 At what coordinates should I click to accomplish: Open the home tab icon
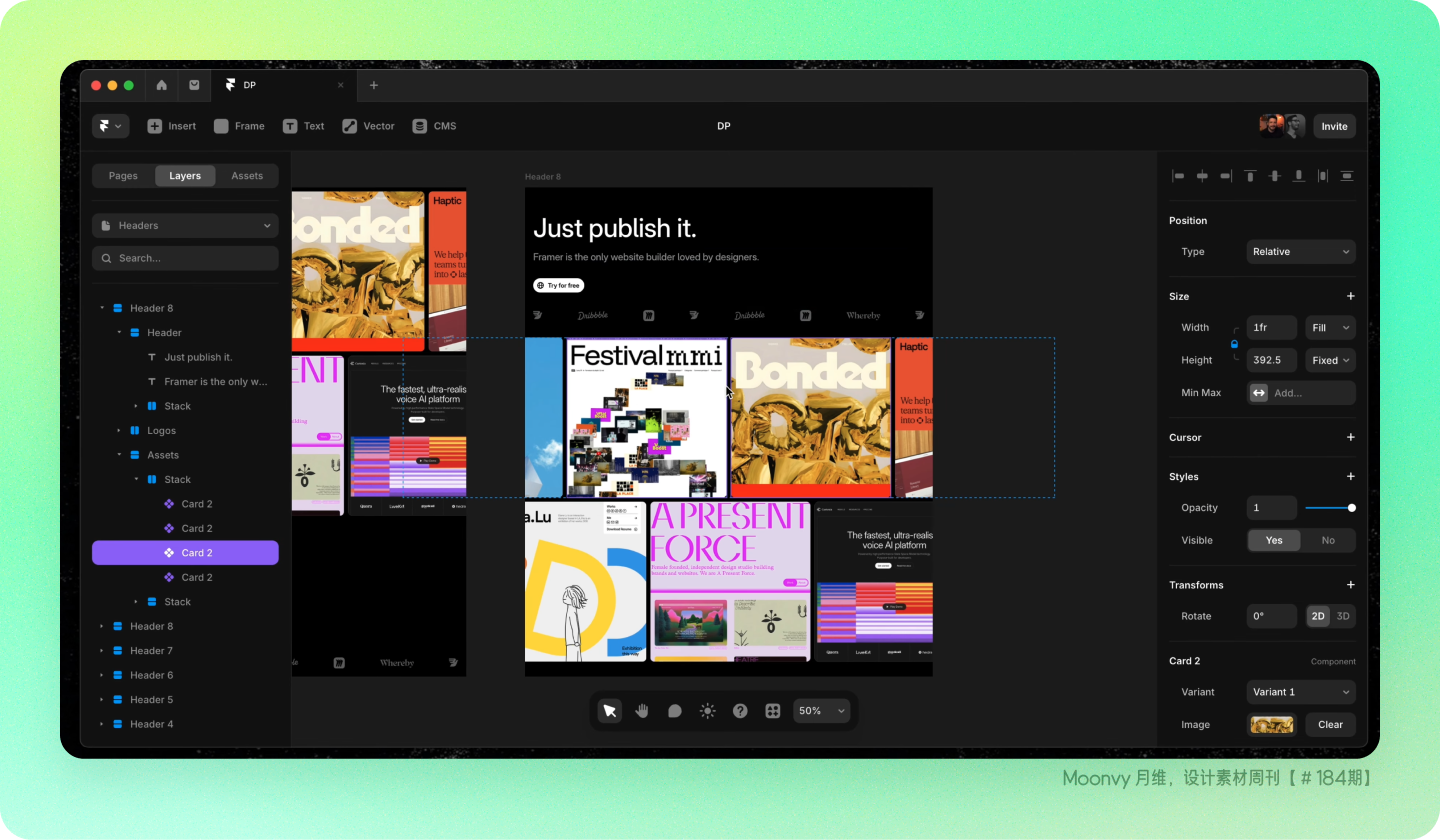point(162,85)
